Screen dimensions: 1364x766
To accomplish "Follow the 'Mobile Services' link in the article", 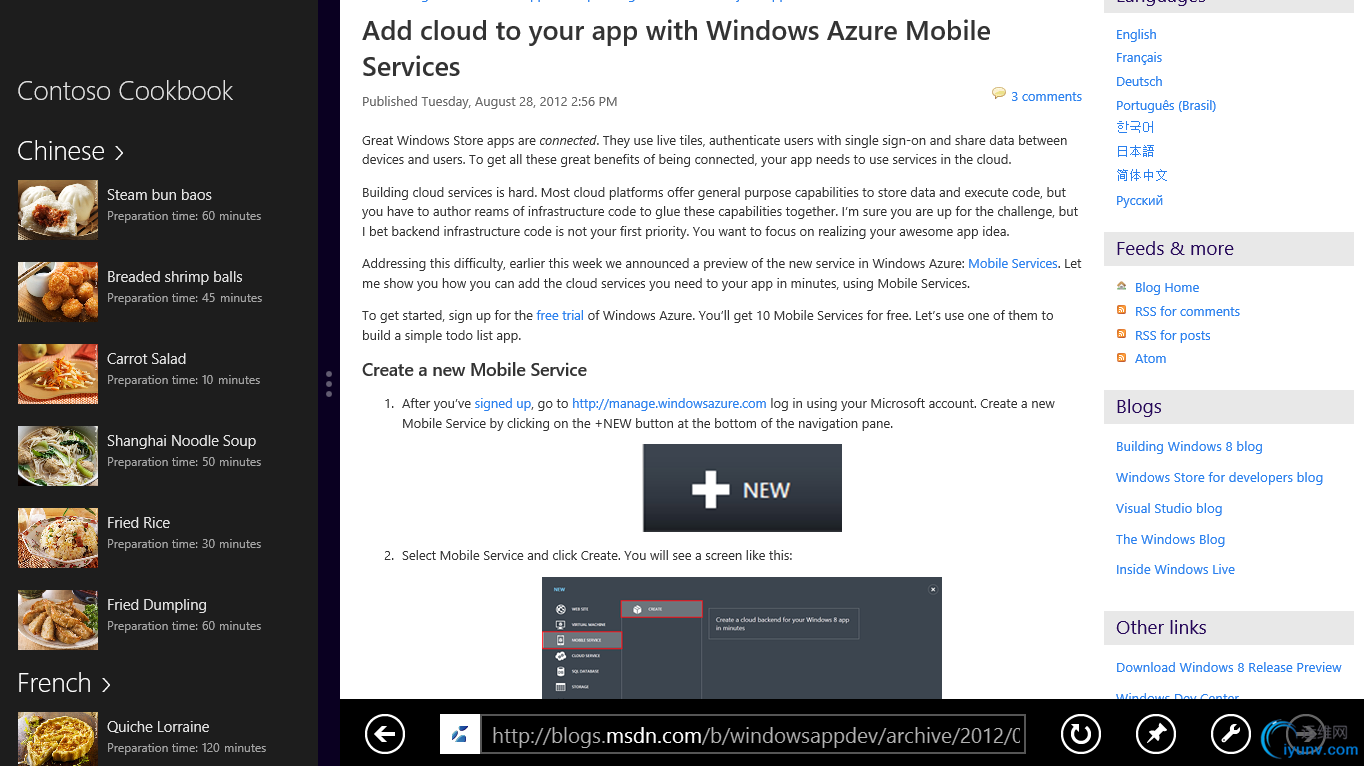I will tap(1013, 264).
